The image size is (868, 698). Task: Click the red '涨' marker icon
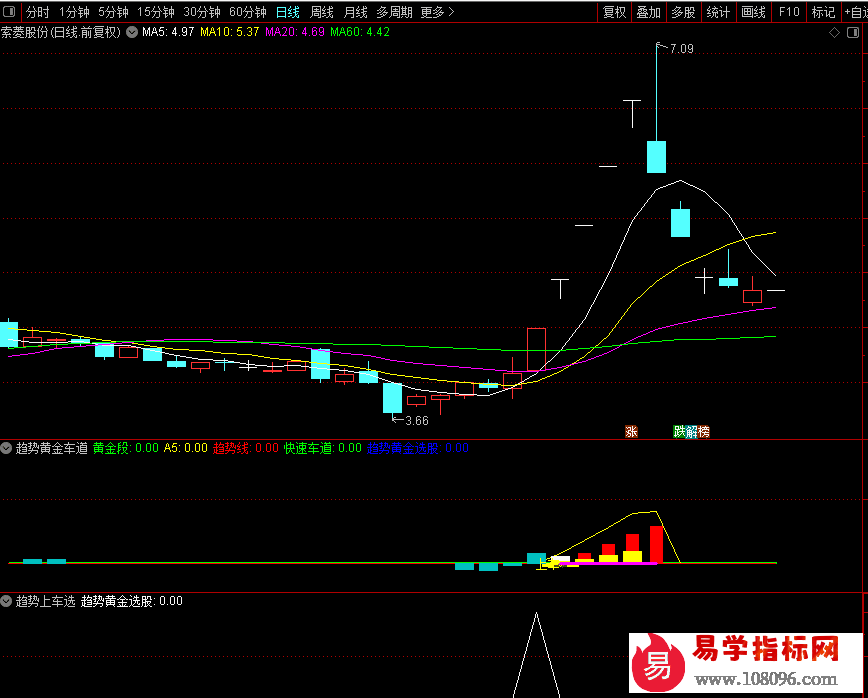click(631, 432)
